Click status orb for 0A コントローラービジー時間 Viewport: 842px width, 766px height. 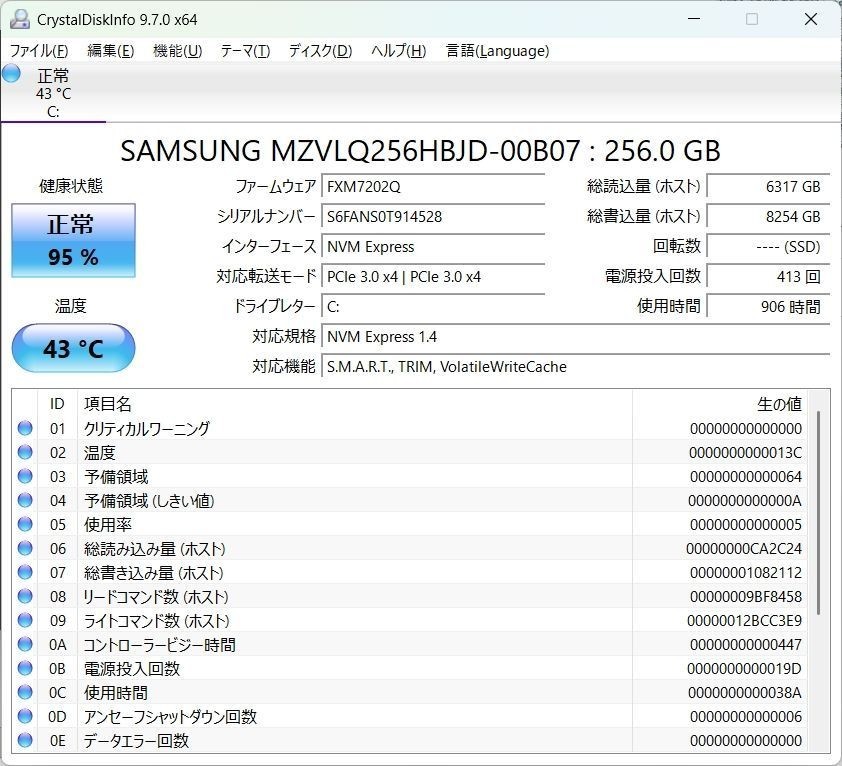(25, 644)
